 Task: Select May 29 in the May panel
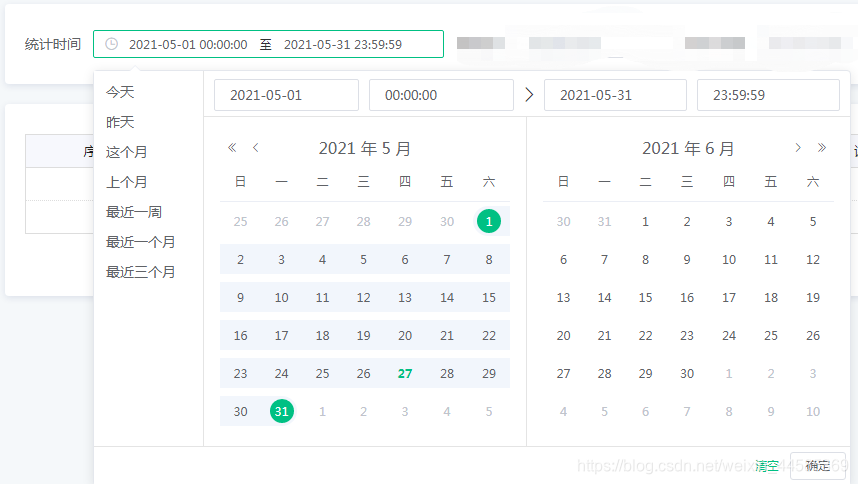pos(489,374)
